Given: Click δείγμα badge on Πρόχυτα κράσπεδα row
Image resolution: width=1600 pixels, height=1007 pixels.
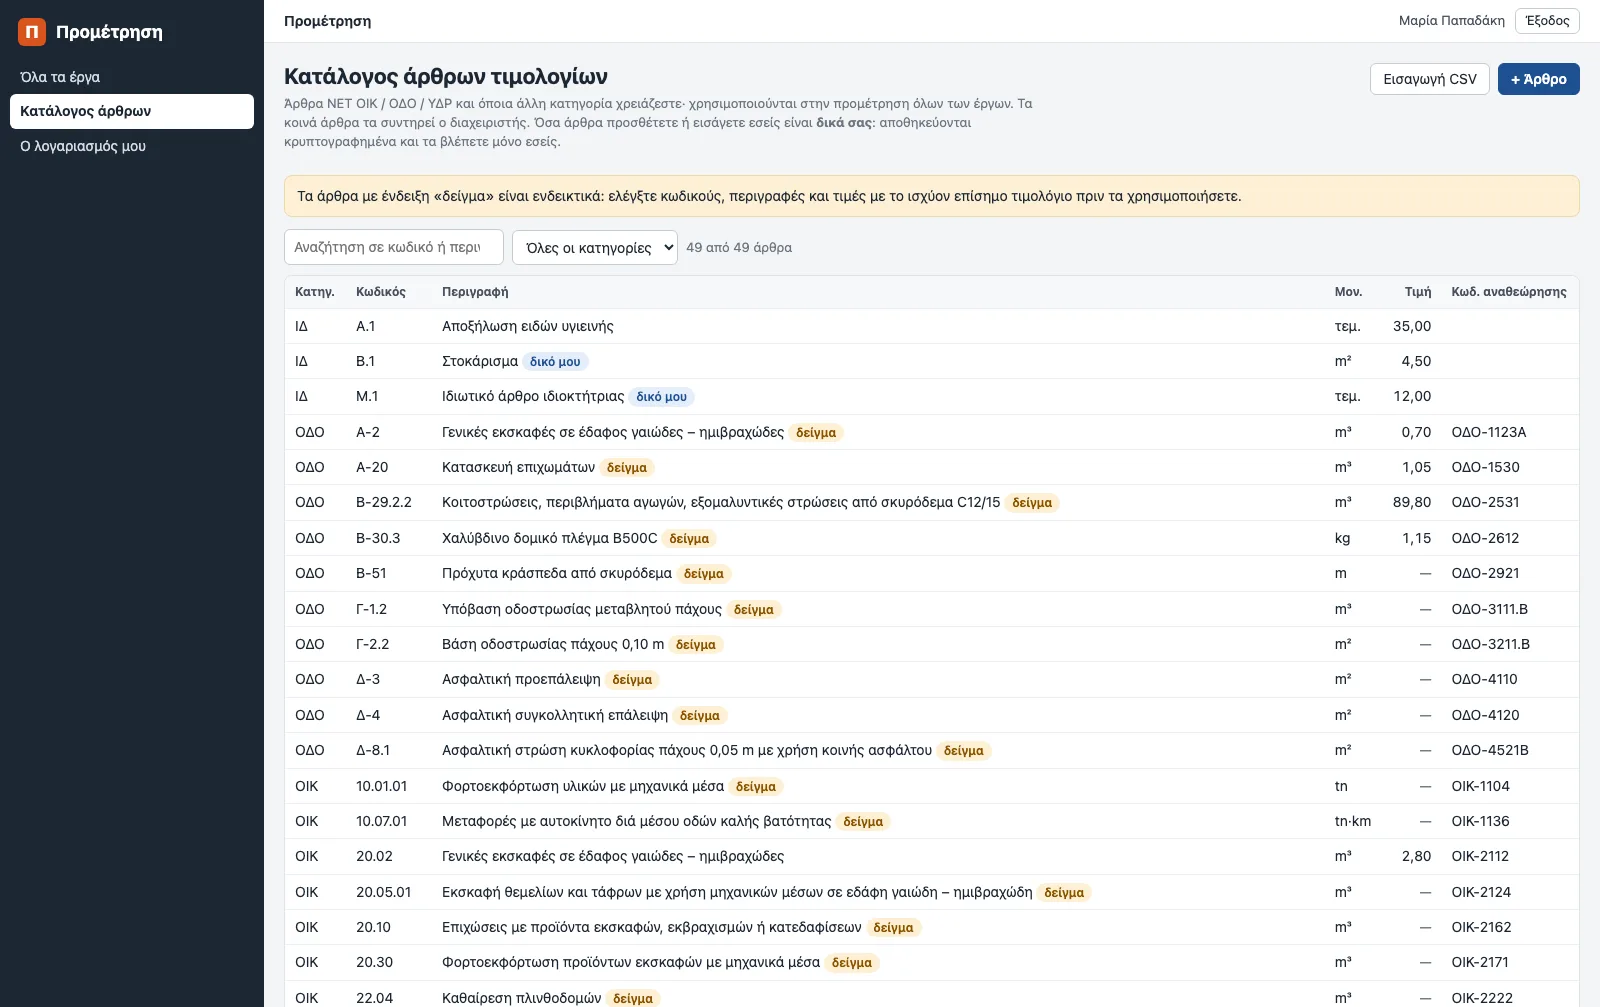Looking at the screenshot, I should (x=704, y=574).
